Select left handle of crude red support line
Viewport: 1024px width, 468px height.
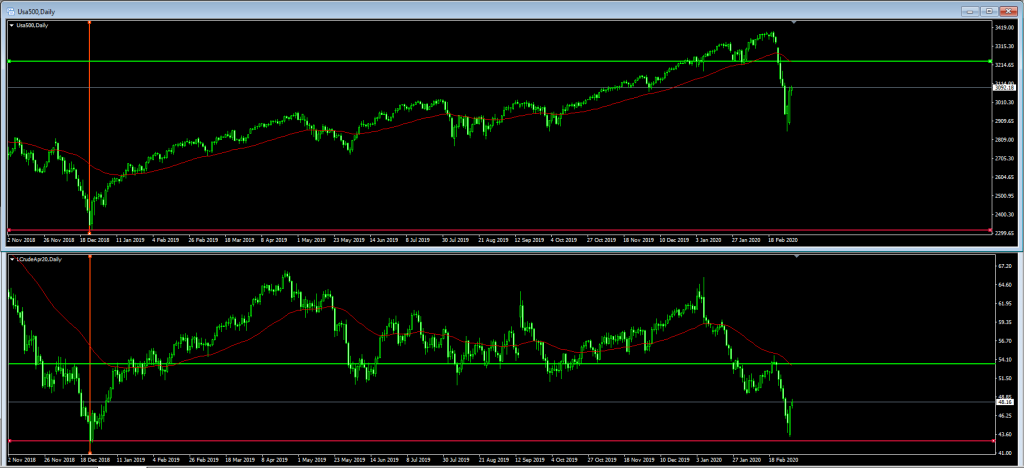(x=9, y=441)
